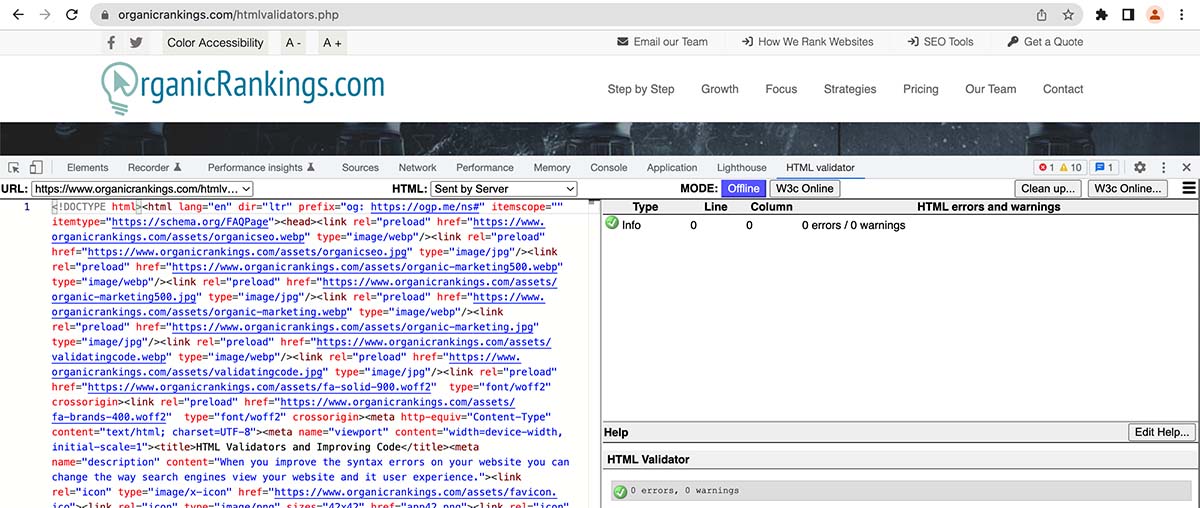Image resolution: width=1200 pixels, height=508 pixels.
Task: Click the share icon in the address bar
Action: (x=1042, y=15)
